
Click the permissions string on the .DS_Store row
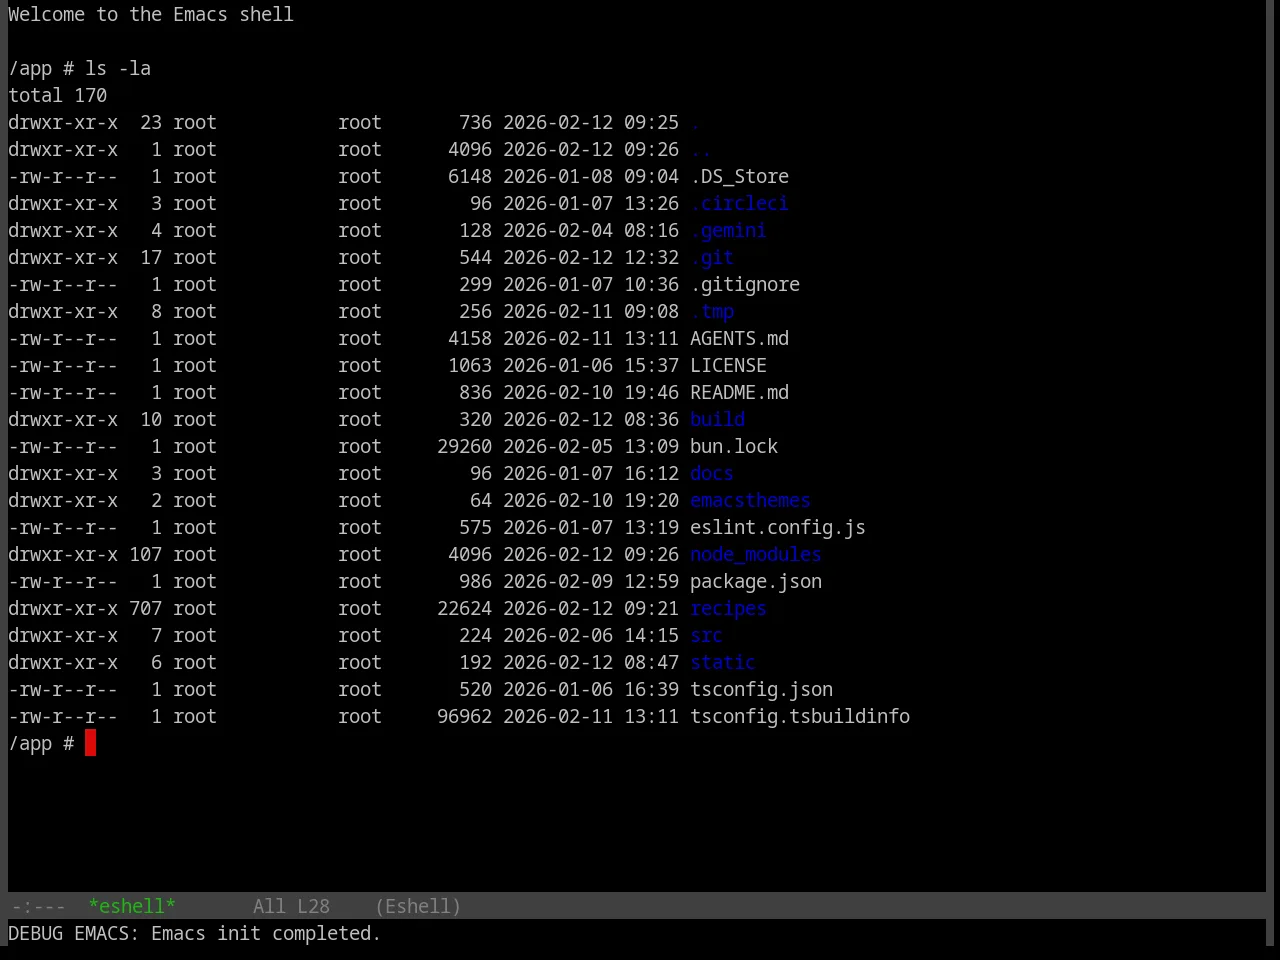click(63, 177)
